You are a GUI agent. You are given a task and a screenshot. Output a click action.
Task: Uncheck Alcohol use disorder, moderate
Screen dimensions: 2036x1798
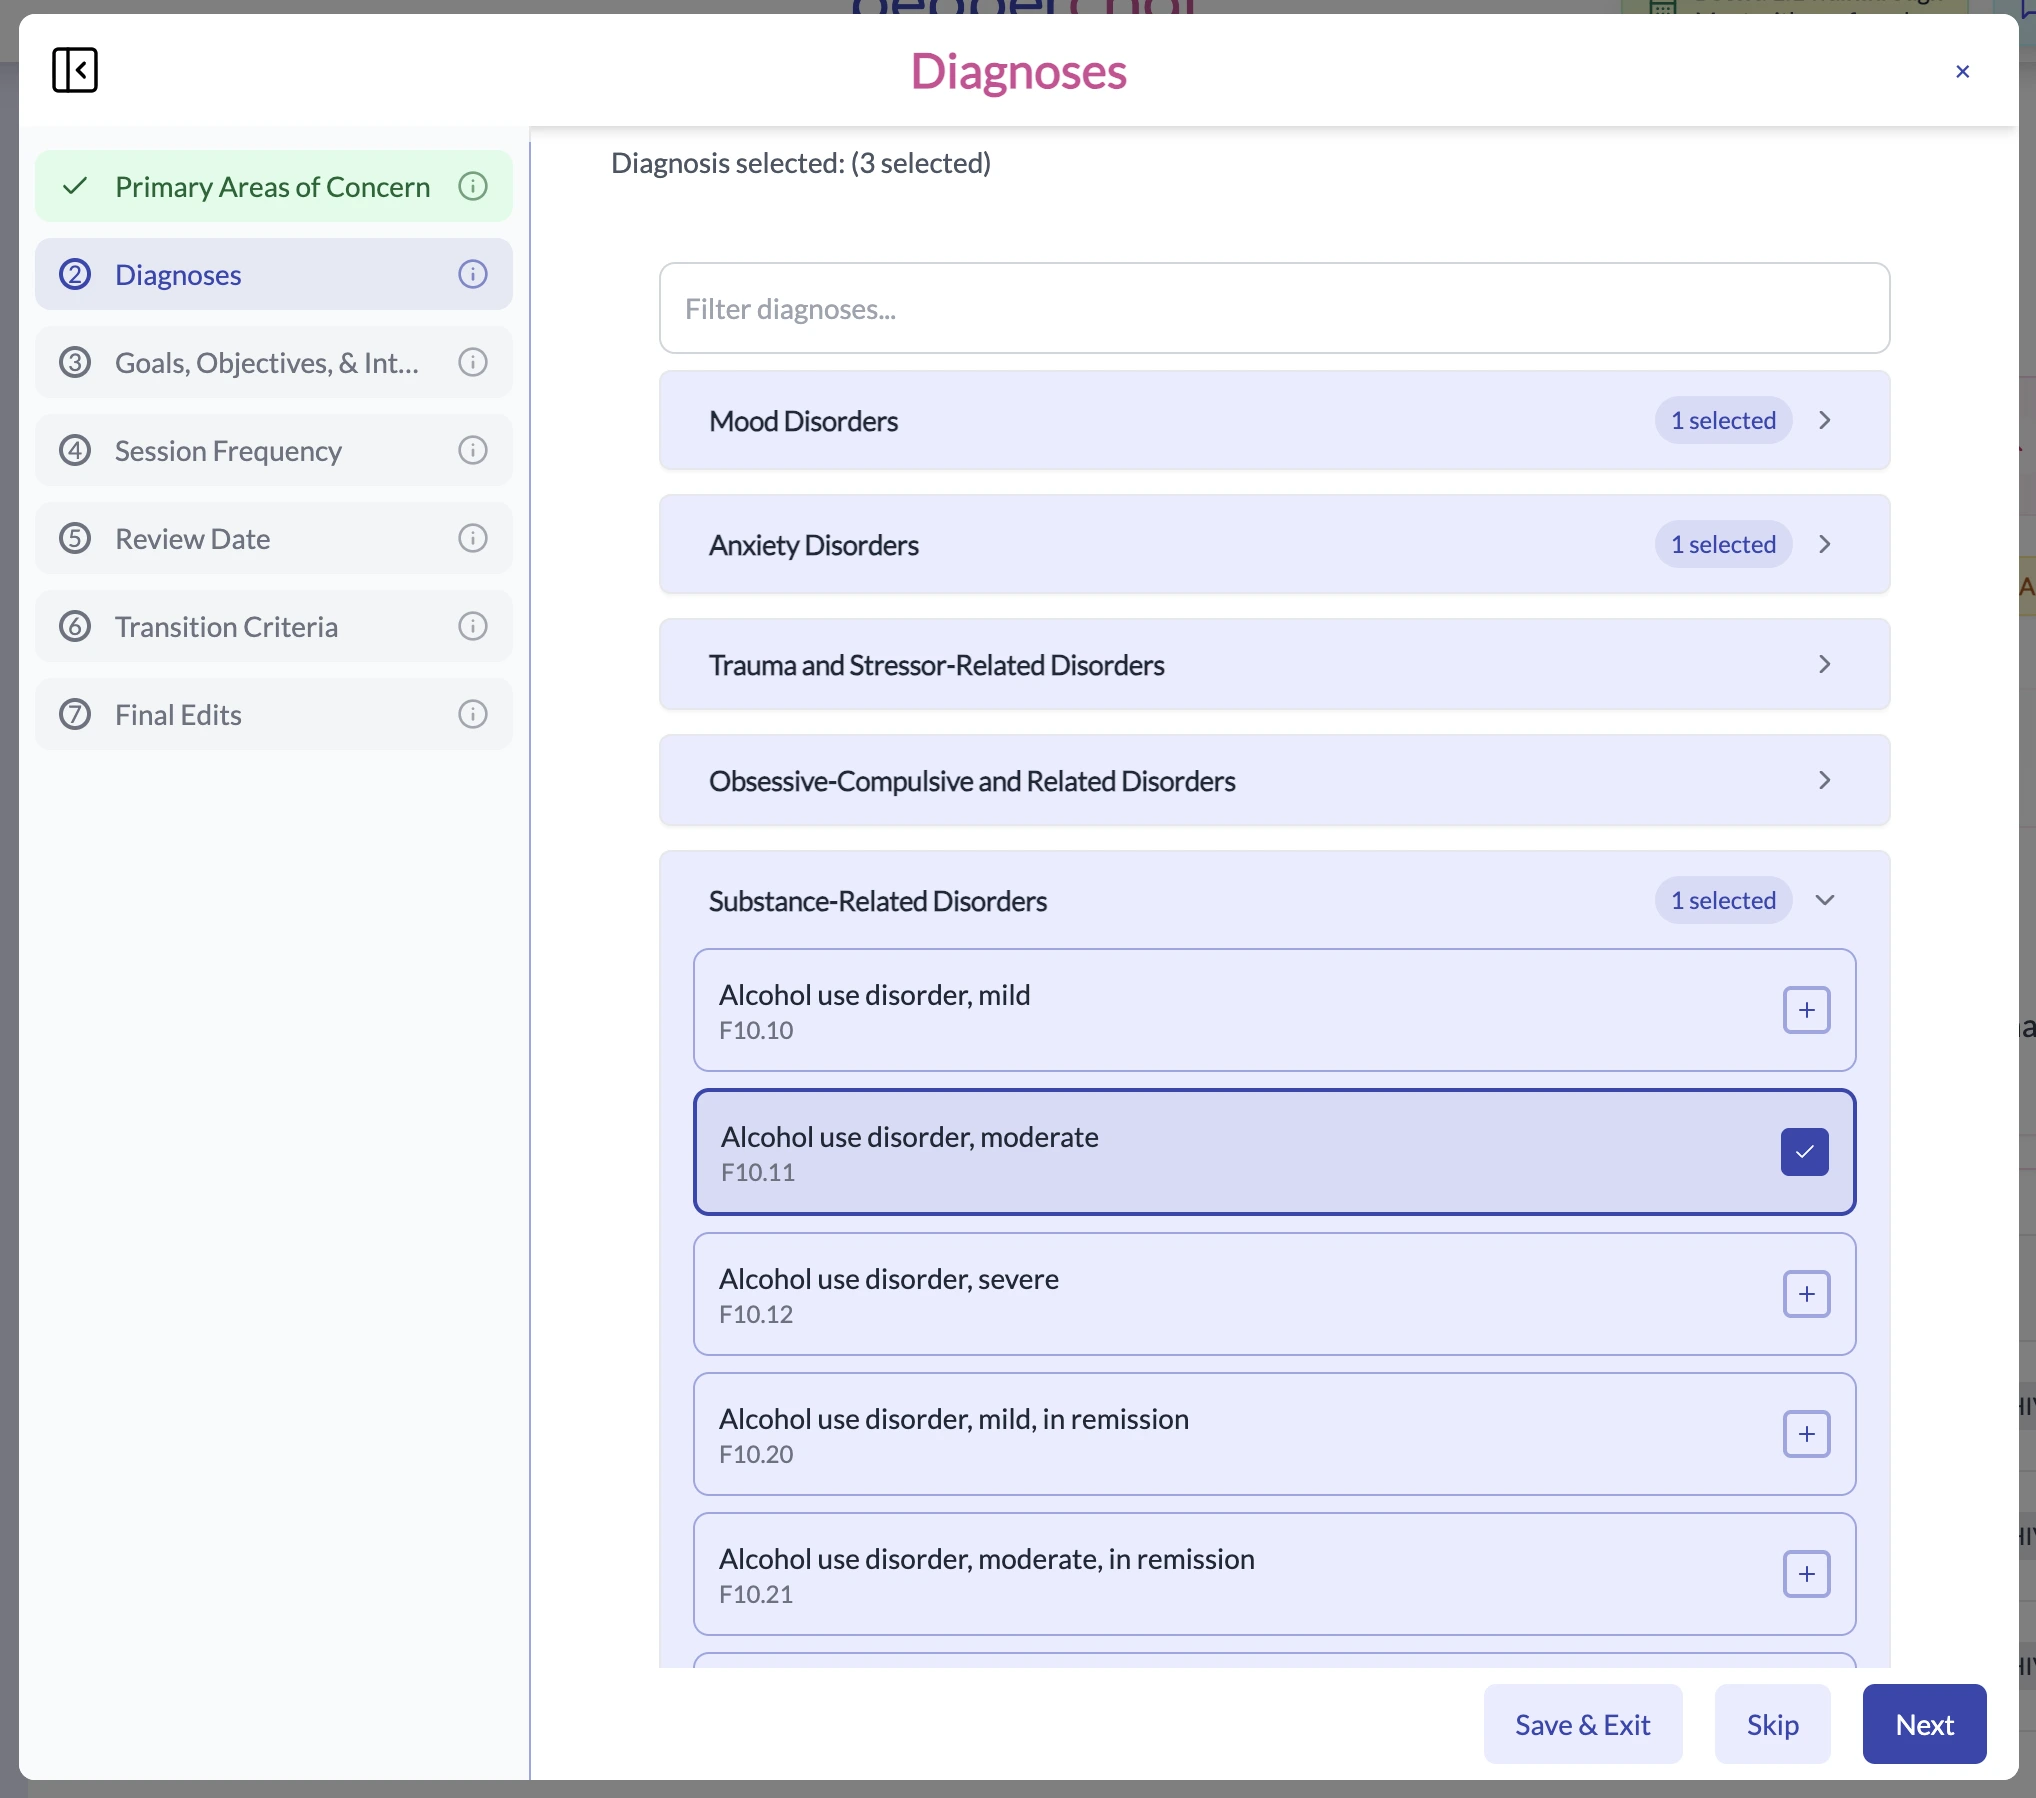coord(1804,1152)
